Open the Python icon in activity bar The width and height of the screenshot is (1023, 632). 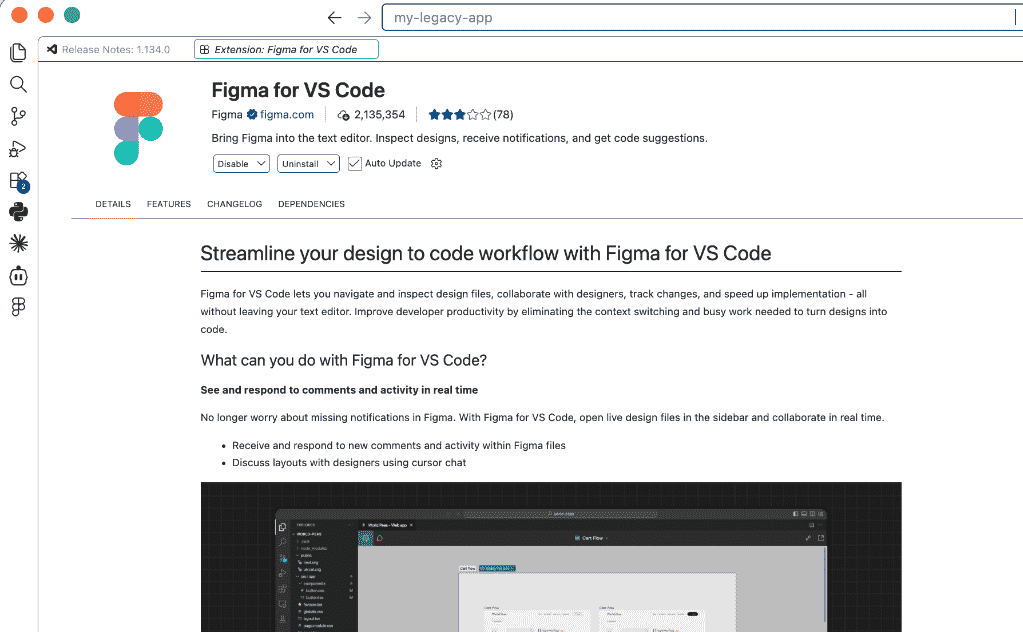point(18,212)
